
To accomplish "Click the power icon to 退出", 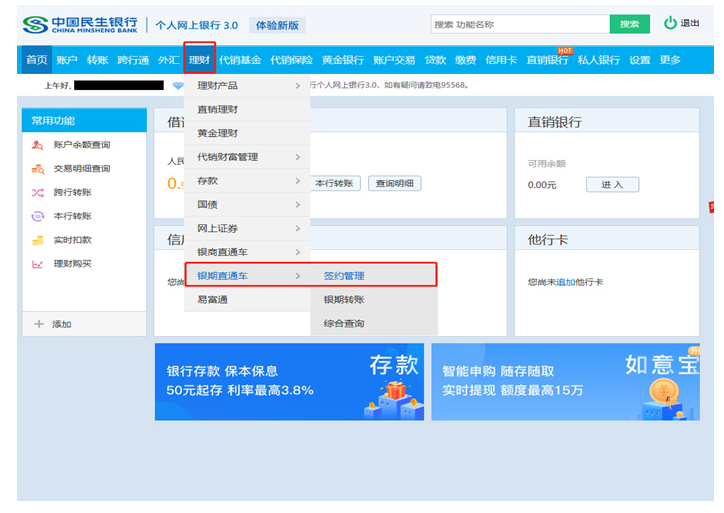I will click(670, 23).
